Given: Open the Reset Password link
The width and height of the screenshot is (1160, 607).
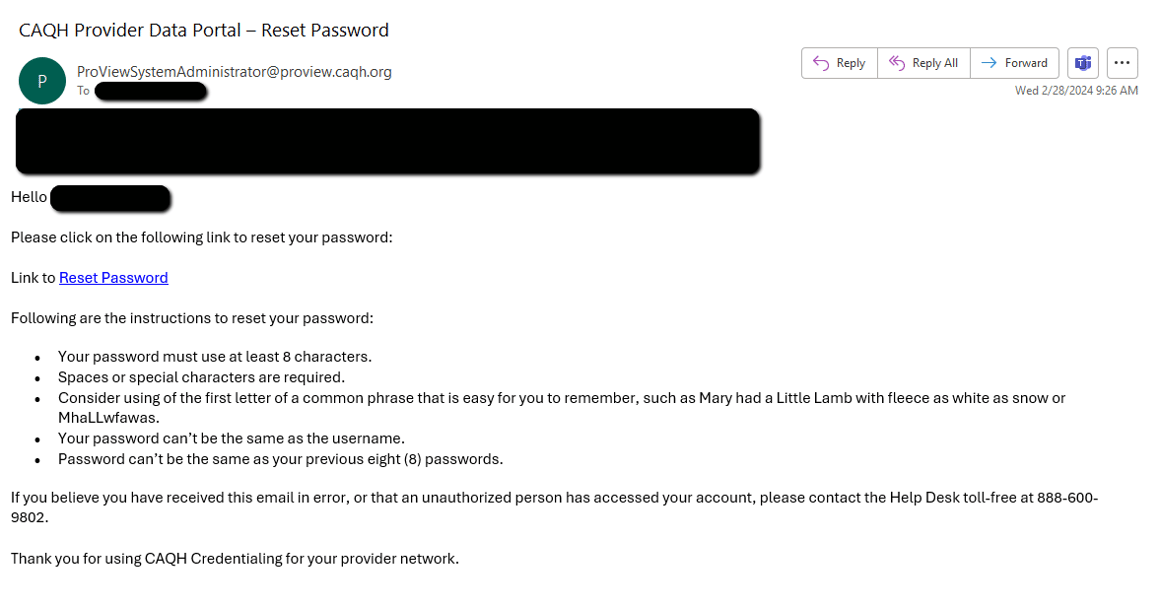Looking at the screenshot, I should (x=113, y=277).
